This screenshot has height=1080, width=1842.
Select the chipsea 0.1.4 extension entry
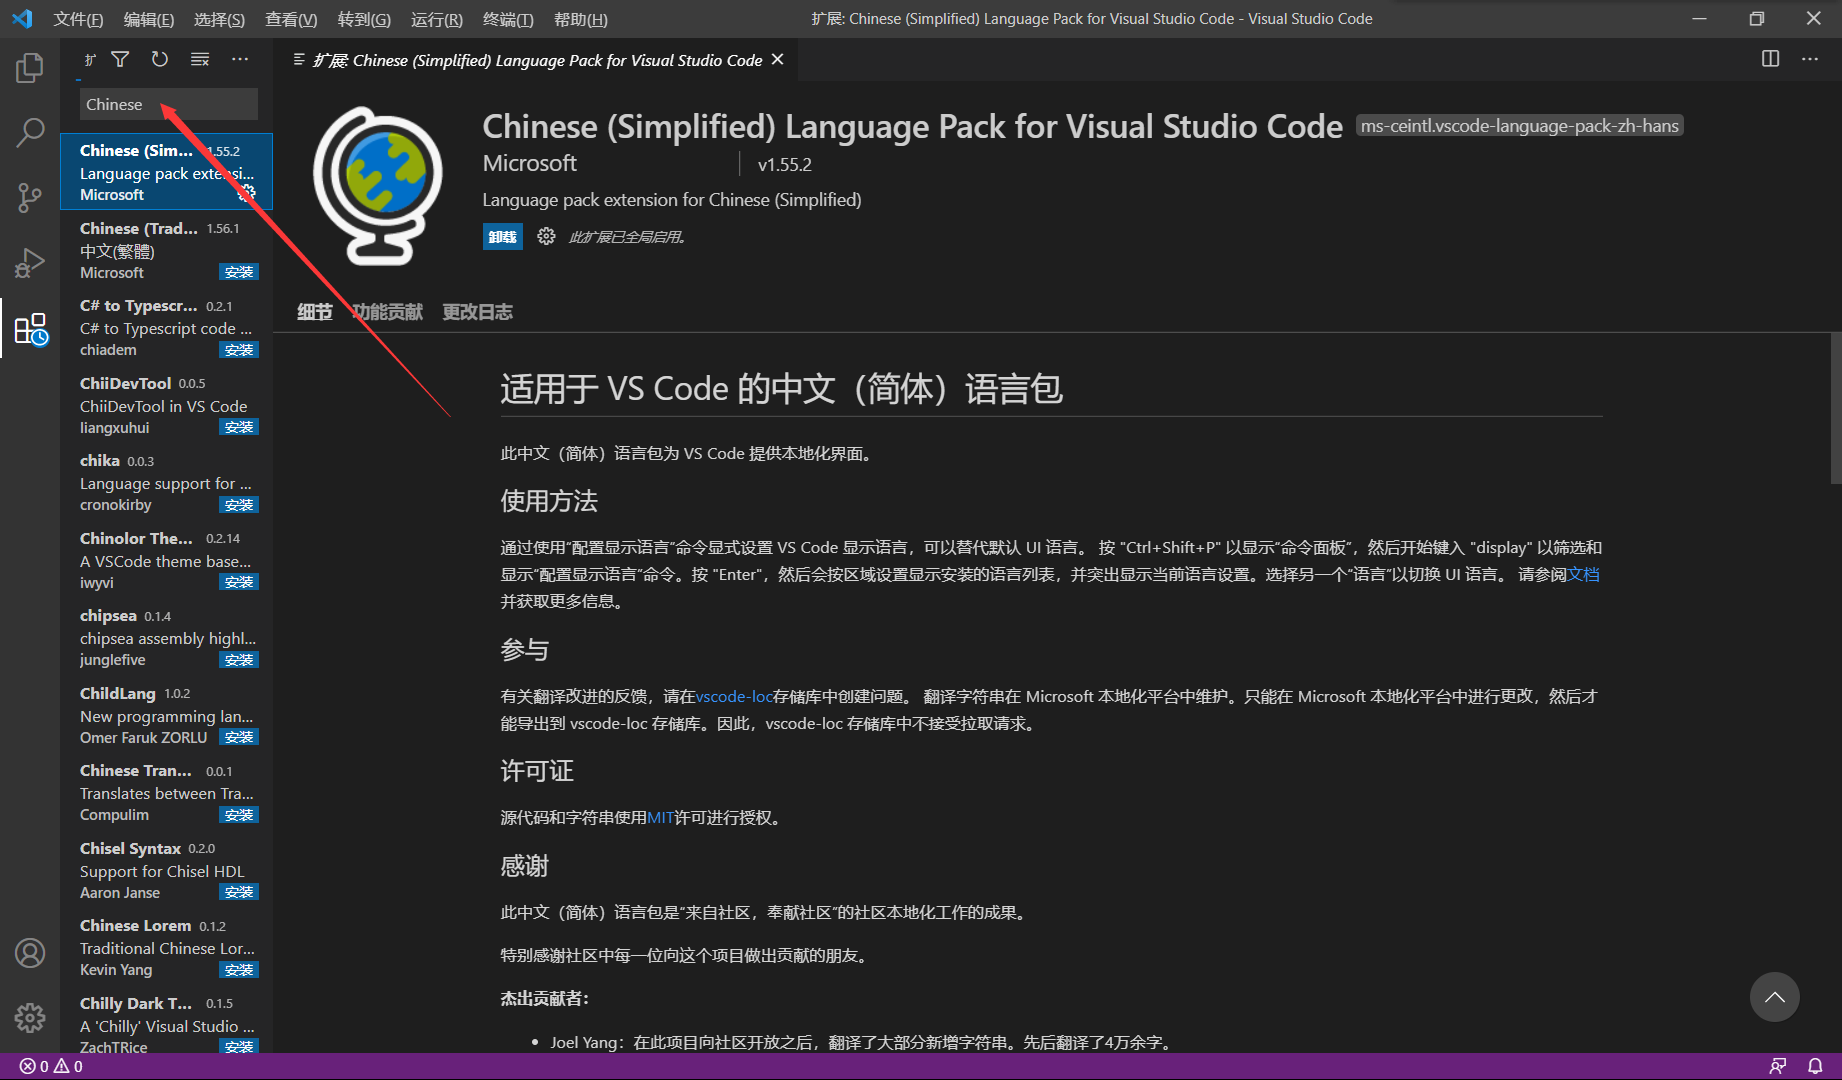click(166, 637)
